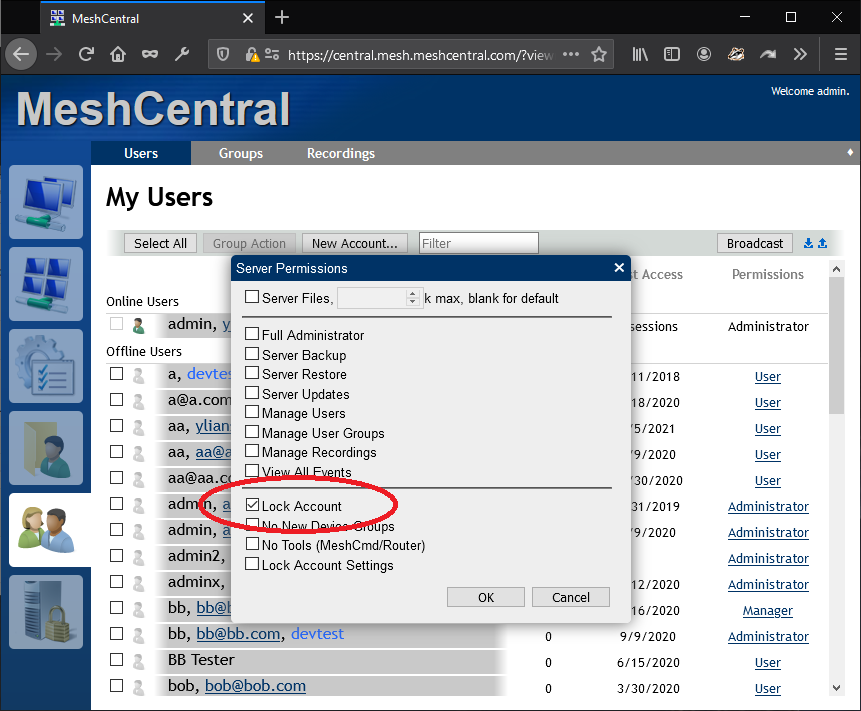
Task: Open the My Files sidebar icon
Action: point(46,448)
